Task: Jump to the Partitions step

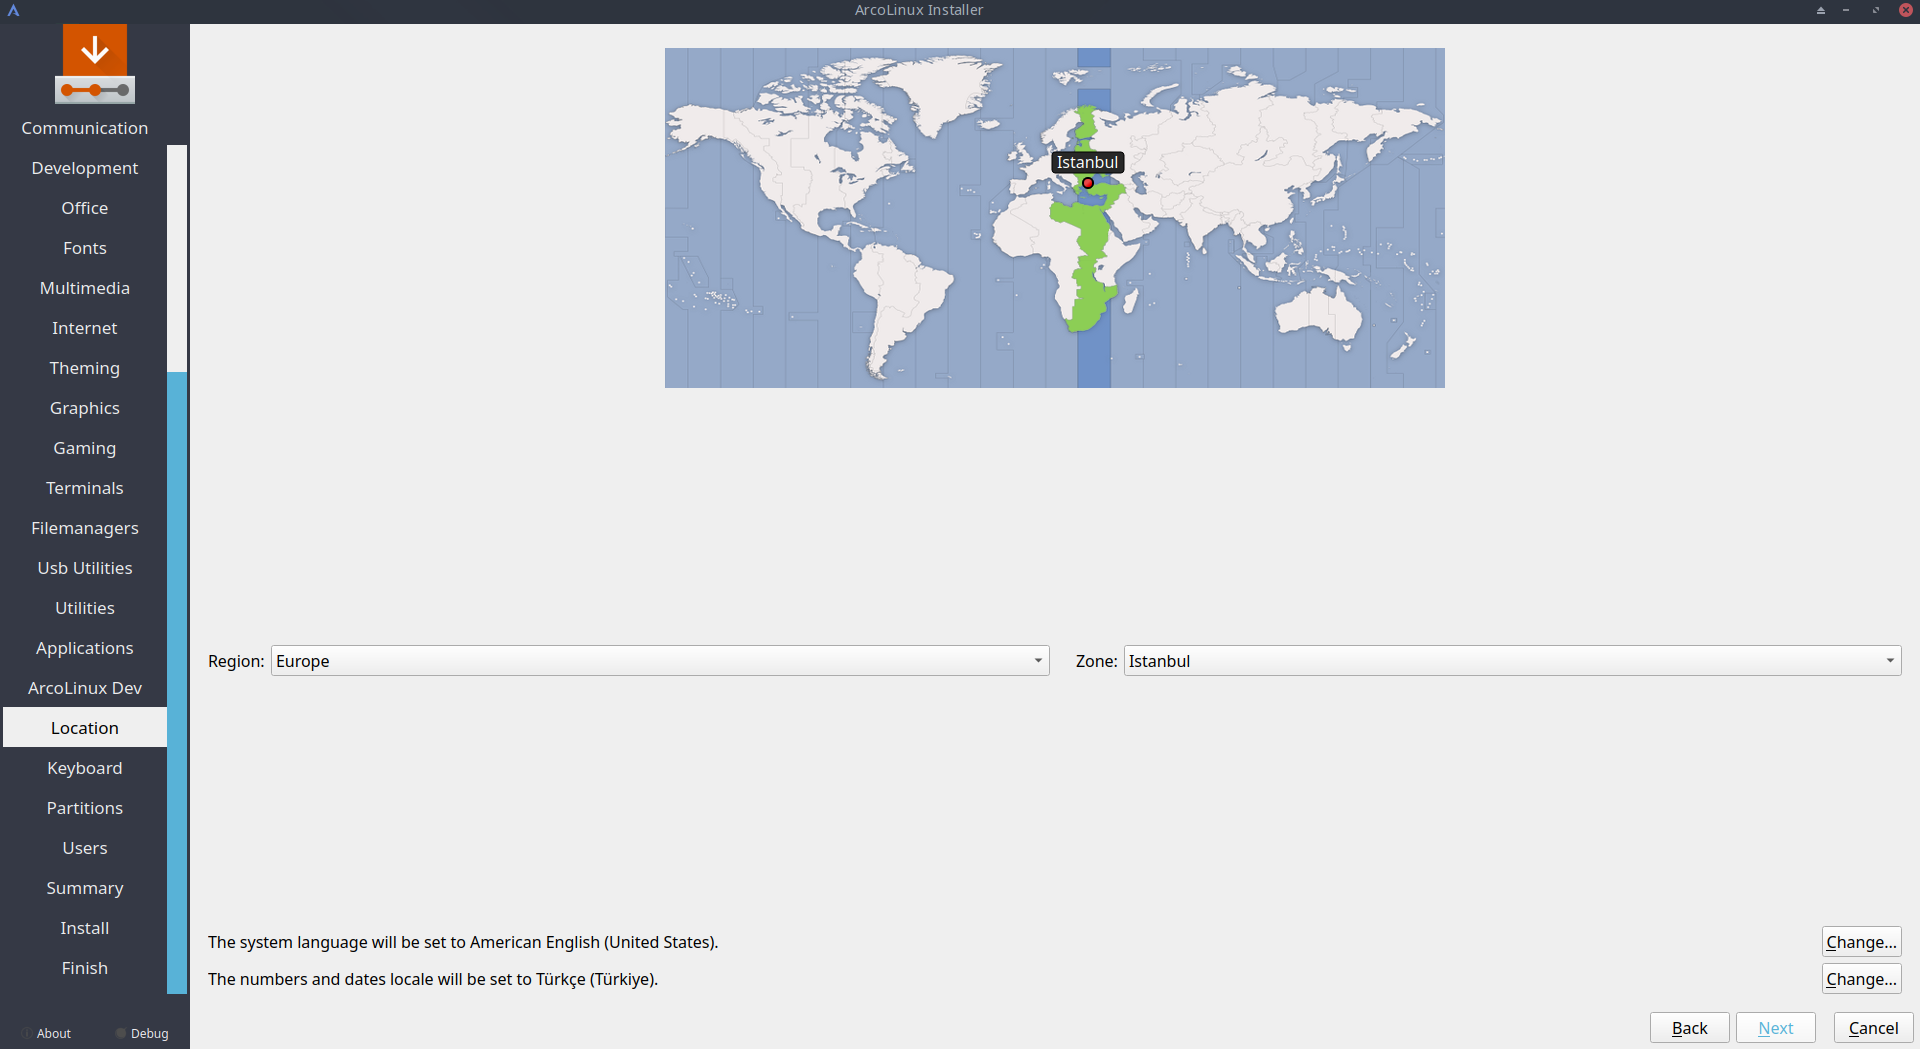Action: coord(85,808)
